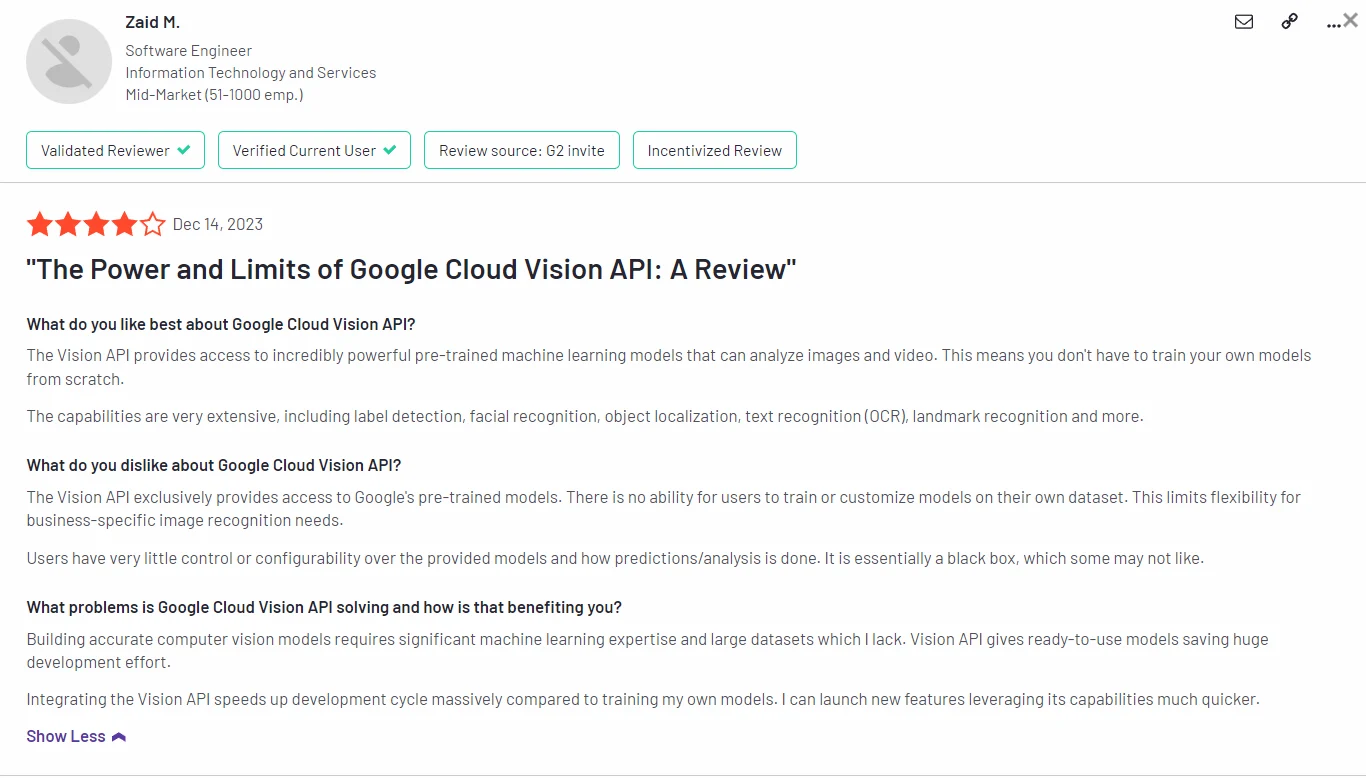The height and width of the screenshot is (778, 1366).
Task: Click the green checkmark in Verified Current User
Action: click(x=390, y=150)
